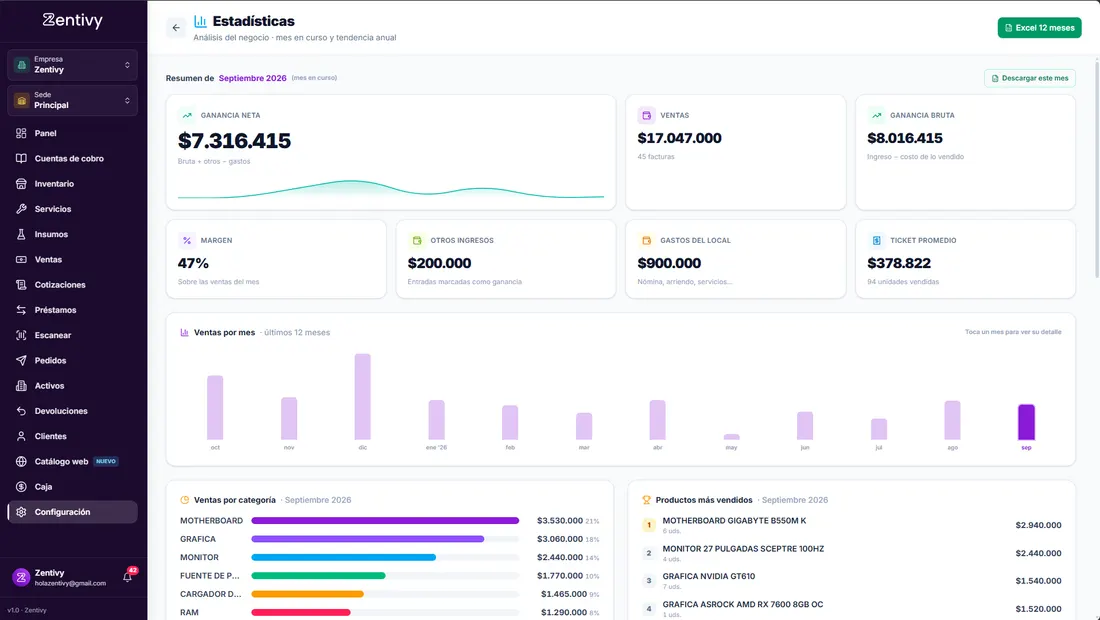The image size is (1100, 620).
Task: Click GRAFICA NVIDIA GT610 product row
Action: point(852,581)
